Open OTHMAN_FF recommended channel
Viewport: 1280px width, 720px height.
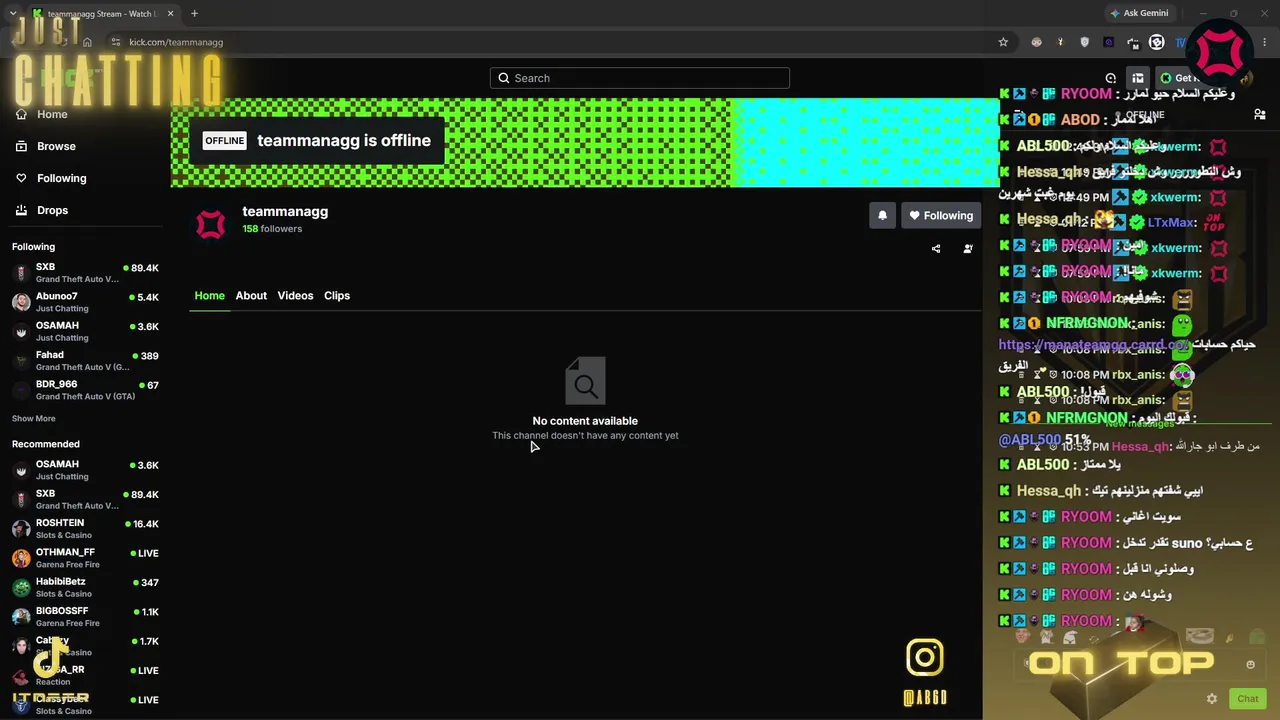click(x=85, y=558)
